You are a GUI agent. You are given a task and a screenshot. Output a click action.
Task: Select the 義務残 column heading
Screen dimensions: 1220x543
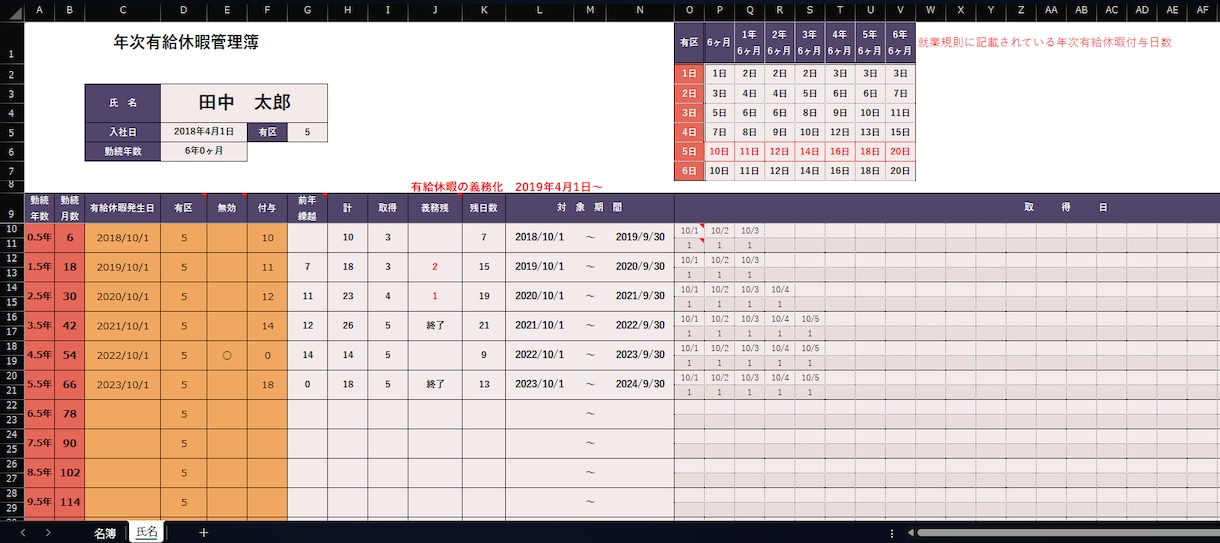point(435,208)
